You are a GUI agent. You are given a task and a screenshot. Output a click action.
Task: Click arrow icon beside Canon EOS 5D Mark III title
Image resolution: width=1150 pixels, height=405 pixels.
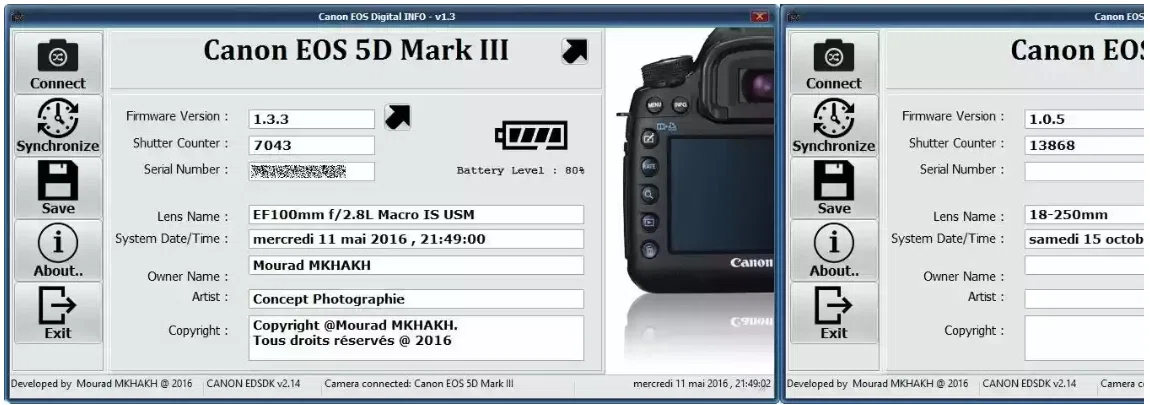pos(574,51)
